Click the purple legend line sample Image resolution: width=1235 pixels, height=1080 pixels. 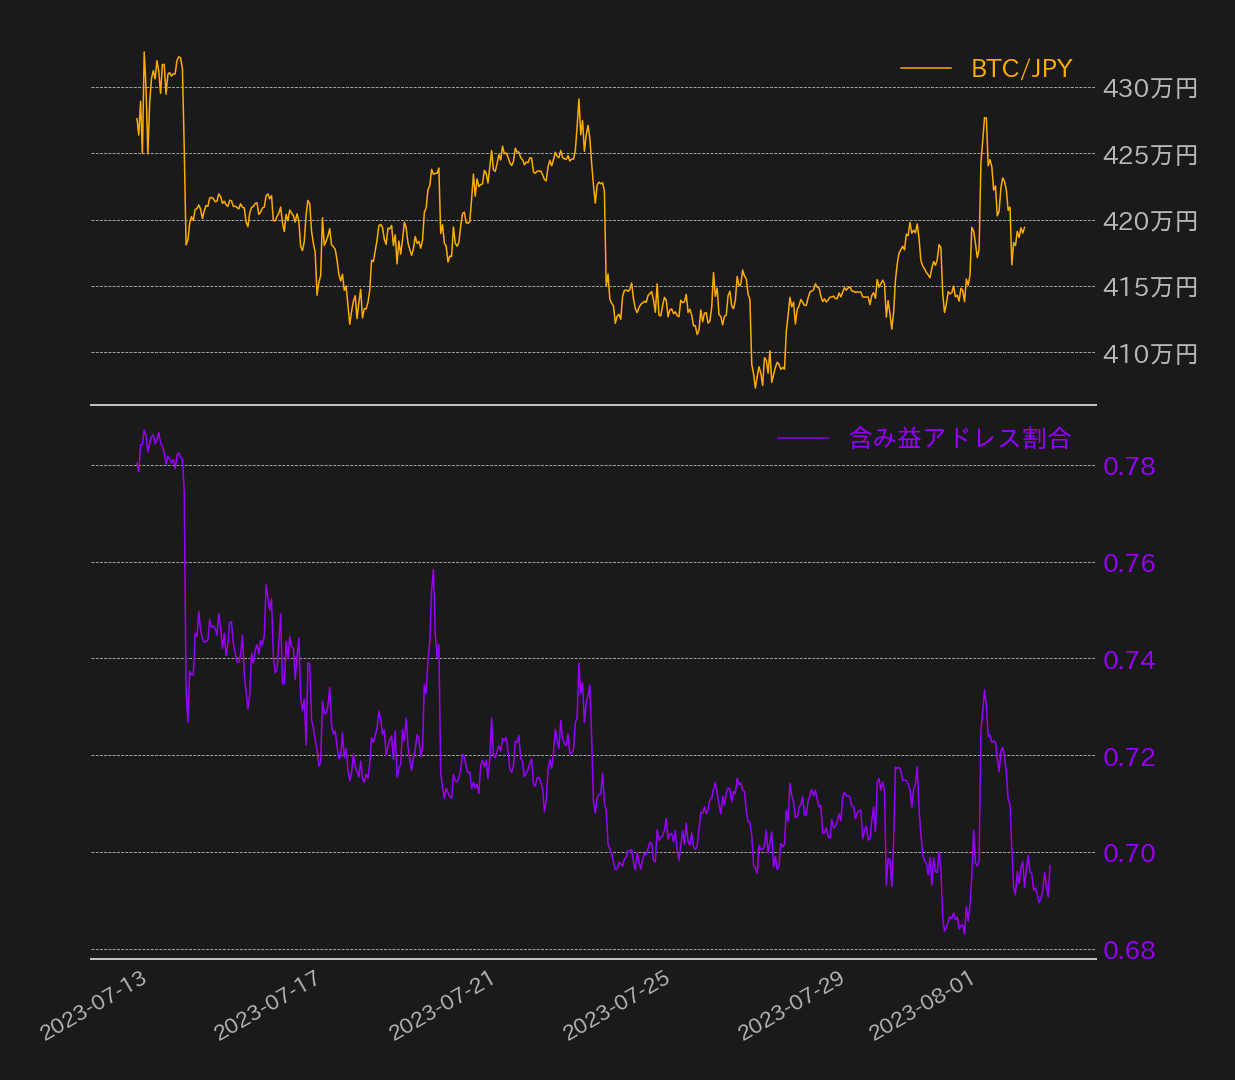[803, 438]
